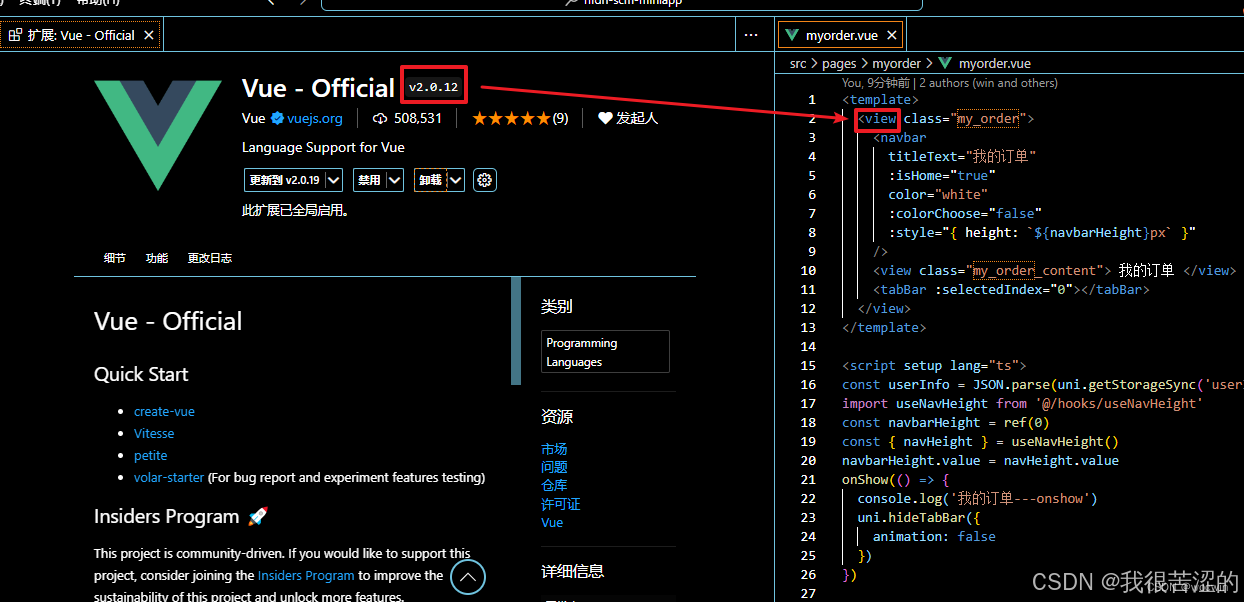Click the 508,531 install count
This screenshot has width=1244, height=602.
click(407, 118)
